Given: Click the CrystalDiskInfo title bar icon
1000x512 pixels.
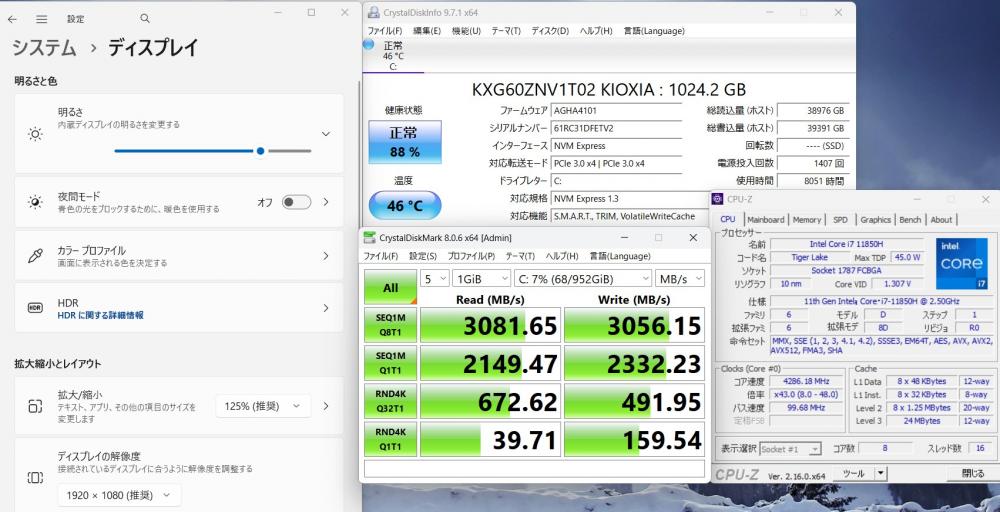Looking at the screenshot, I should click(373, 12).
